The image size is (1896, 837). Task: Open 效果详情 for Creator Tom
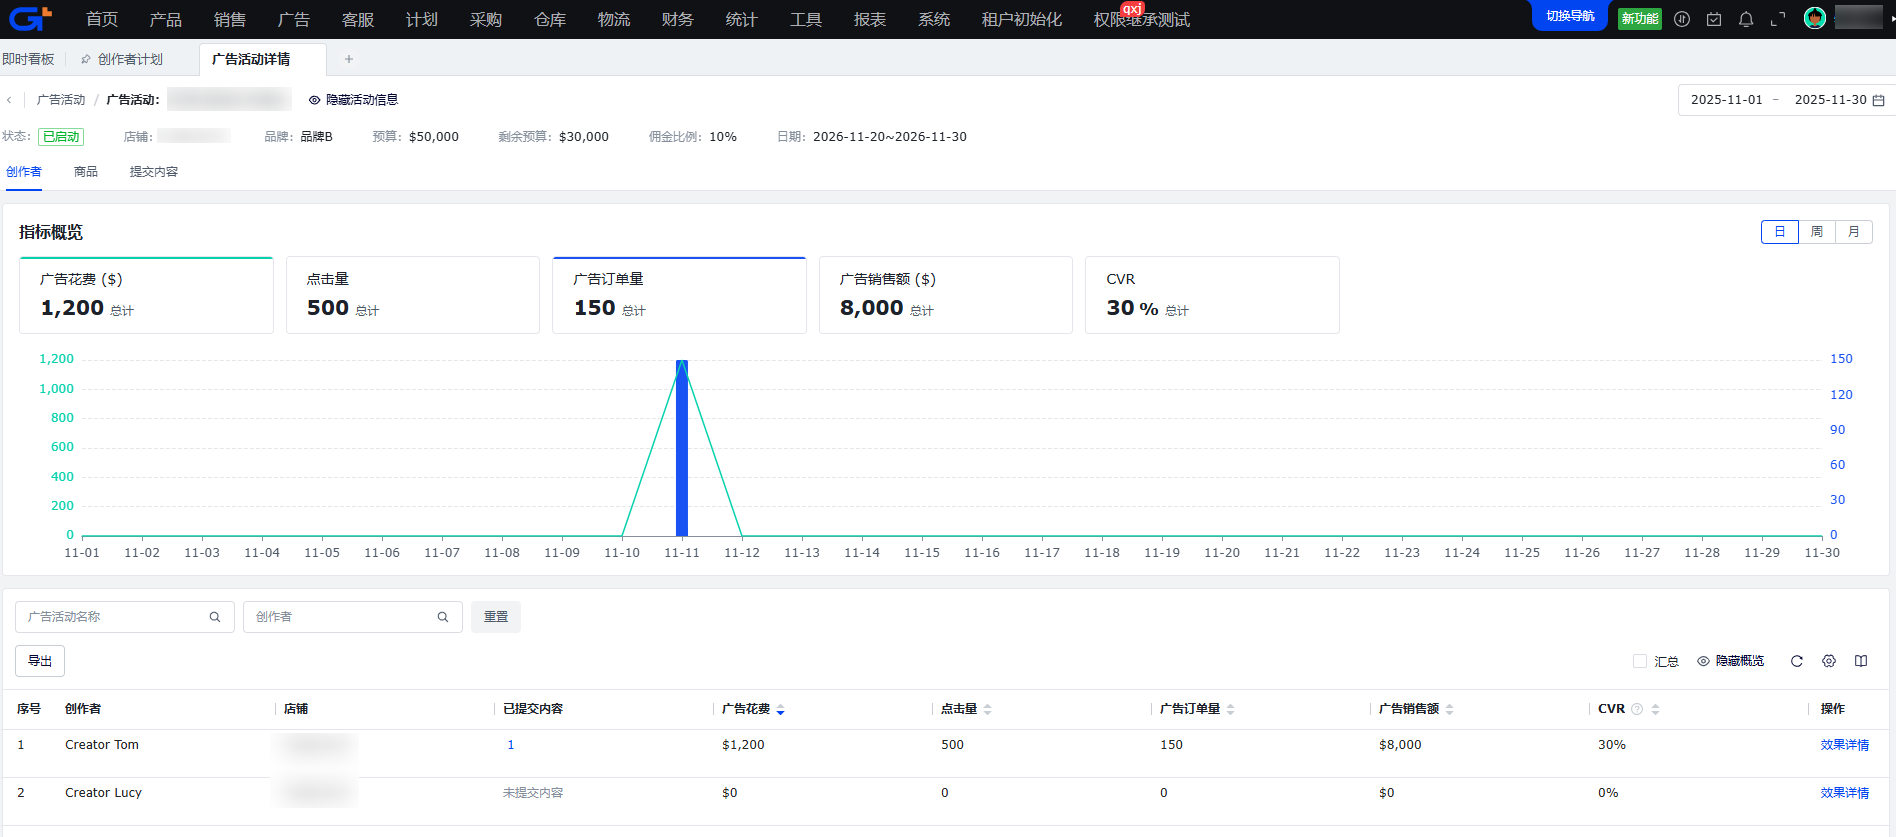coord(1844,745)
